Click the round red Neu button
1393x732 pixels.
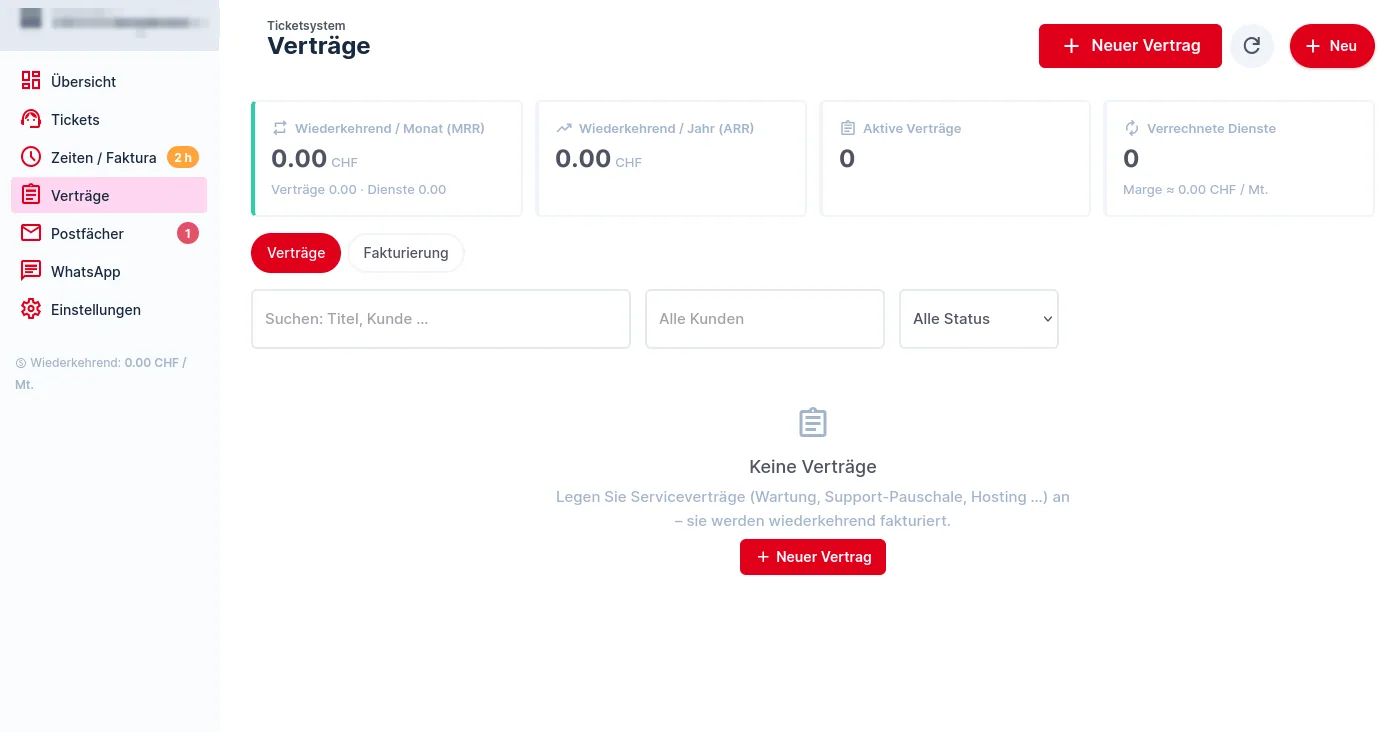(x=1332, y=46)
